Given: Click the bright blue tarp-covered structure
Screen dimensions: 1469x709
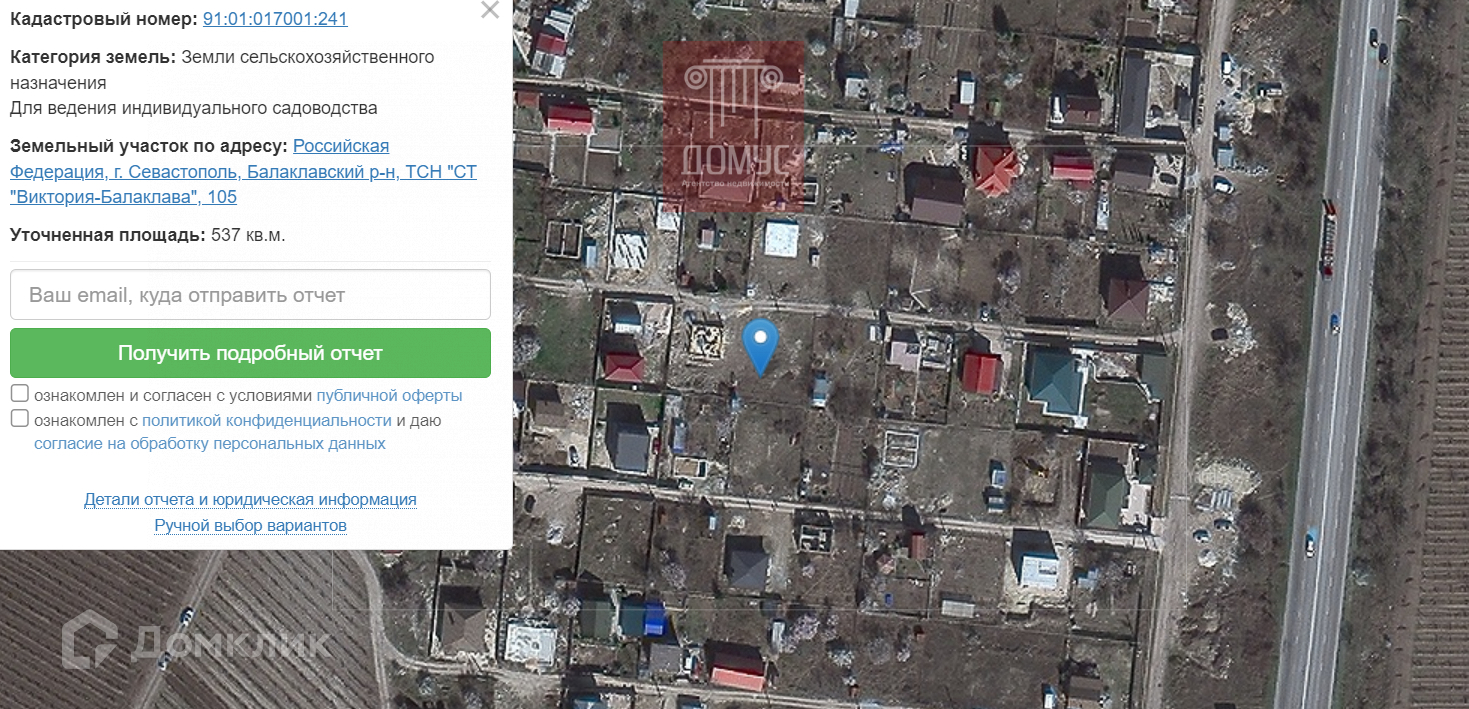Looking at the screenshot, I should (x=653, y=619).
